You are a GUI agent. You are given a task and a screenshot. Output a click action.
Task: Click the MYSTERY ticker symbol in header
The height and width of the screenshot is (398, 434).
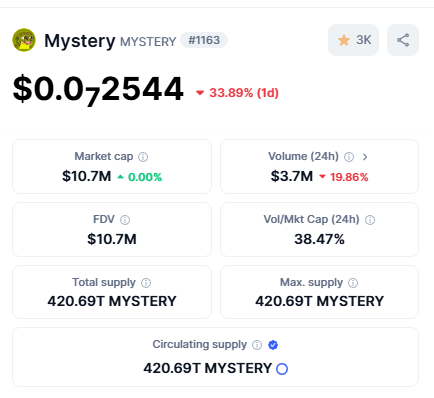tap(148, 42)
